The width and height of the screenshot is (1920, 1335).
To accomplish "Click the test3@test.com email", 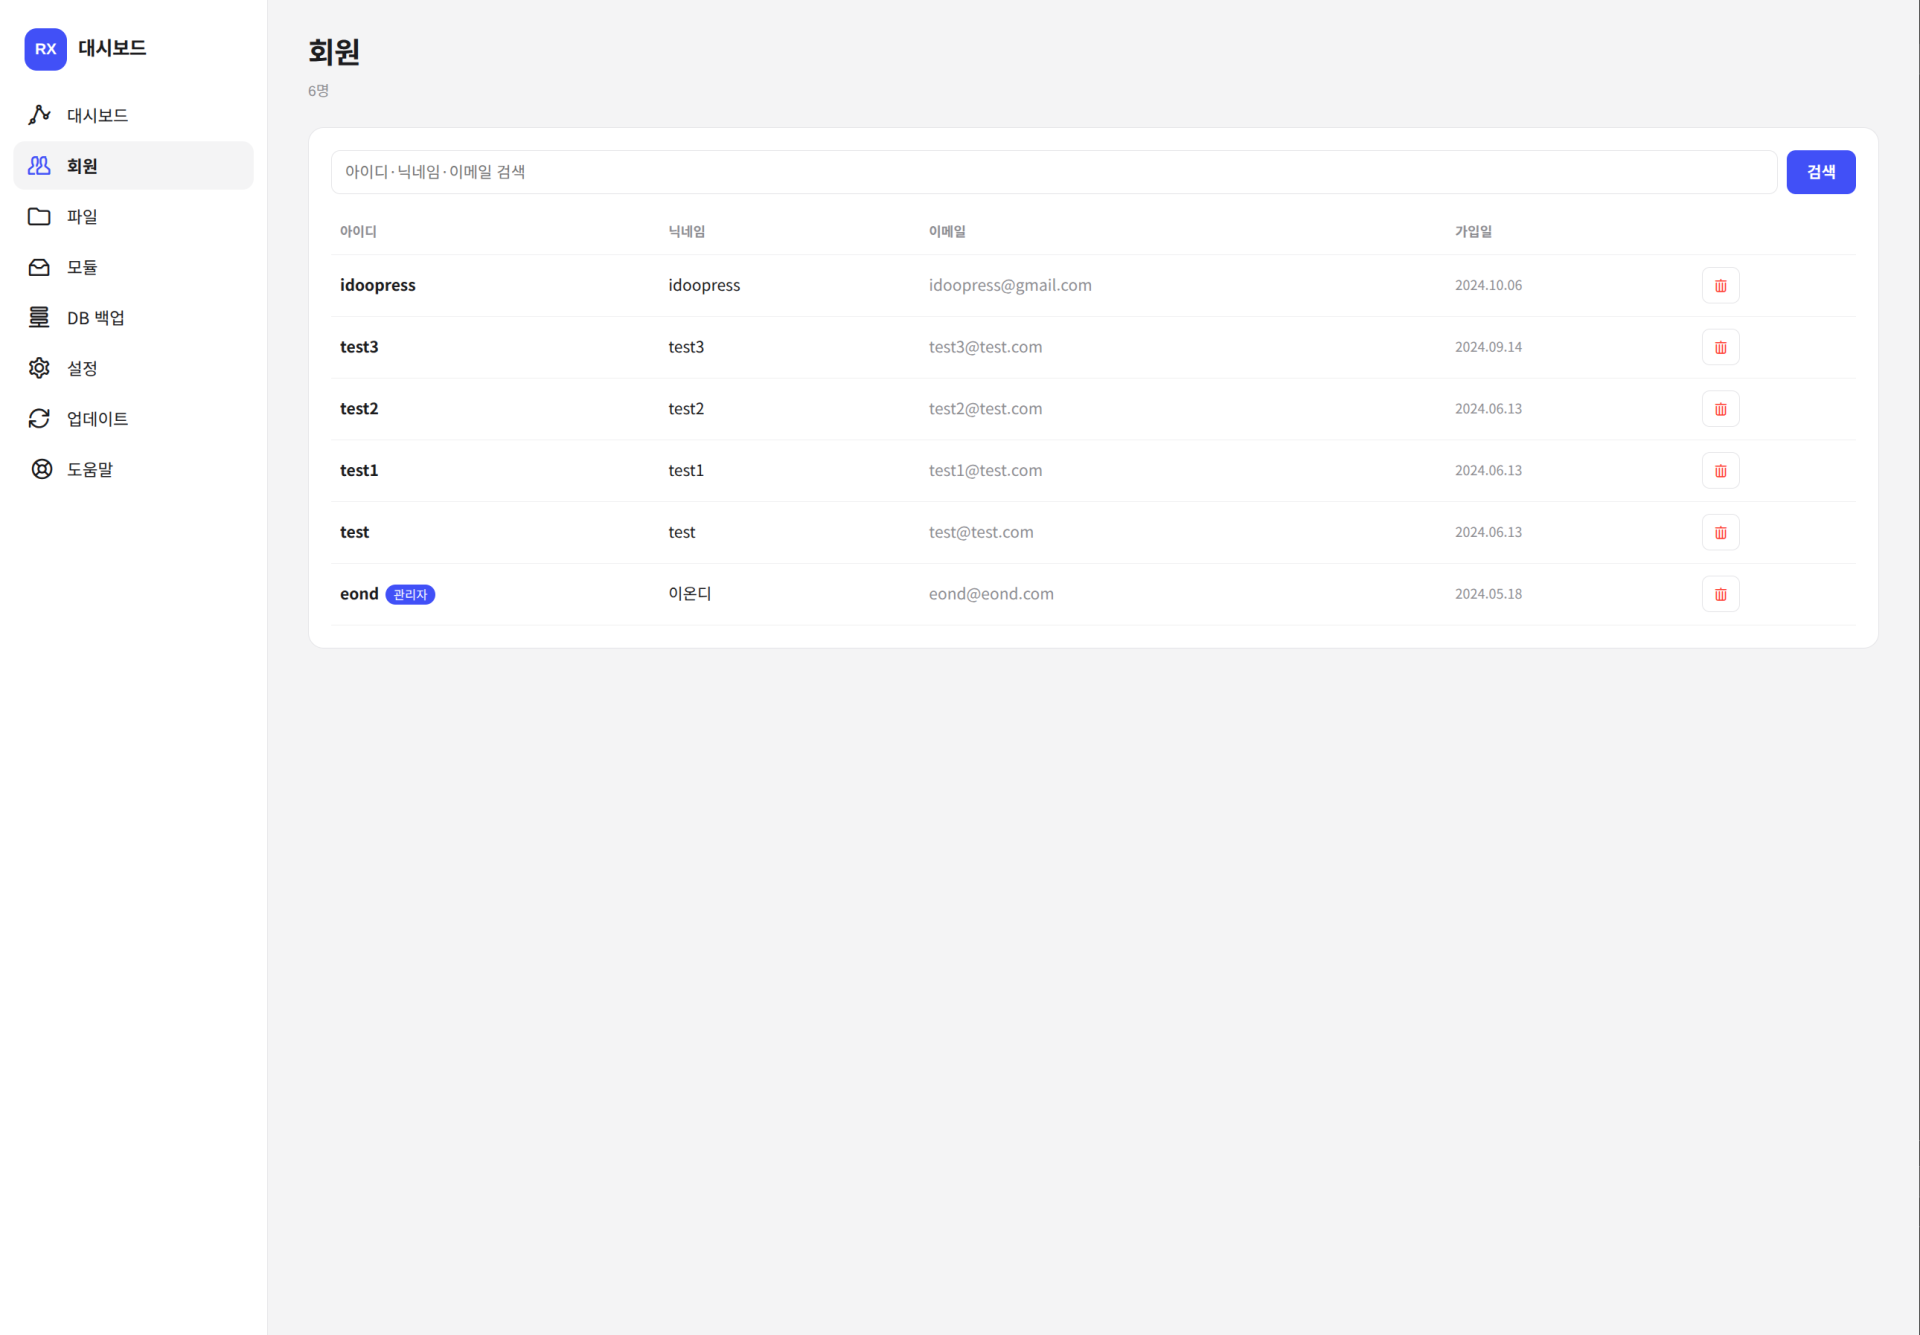I will click(985, 347).
